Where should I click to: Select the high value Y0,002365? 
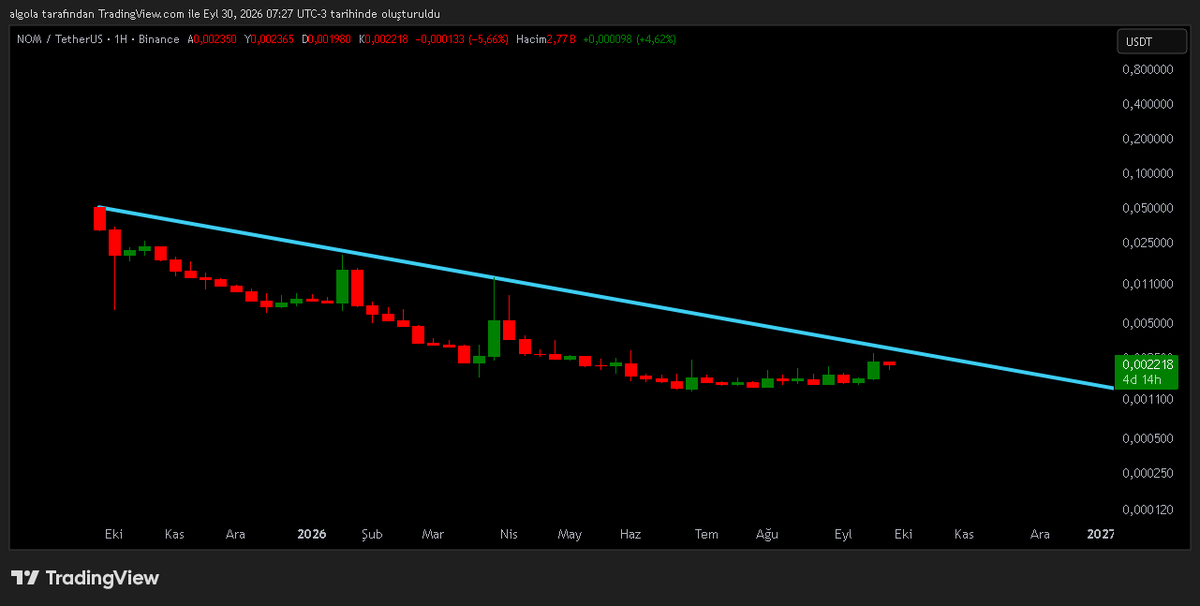pos(269,39)
